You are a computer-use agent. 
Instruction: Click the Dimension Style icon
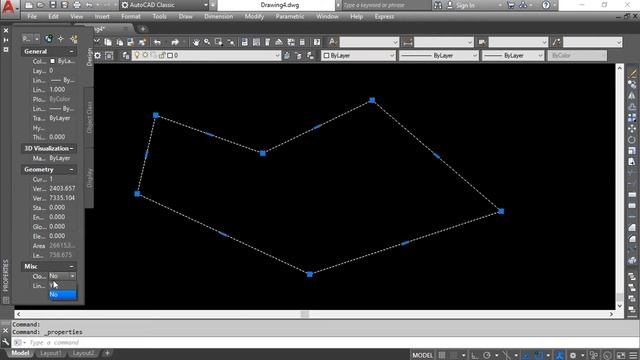407,42
